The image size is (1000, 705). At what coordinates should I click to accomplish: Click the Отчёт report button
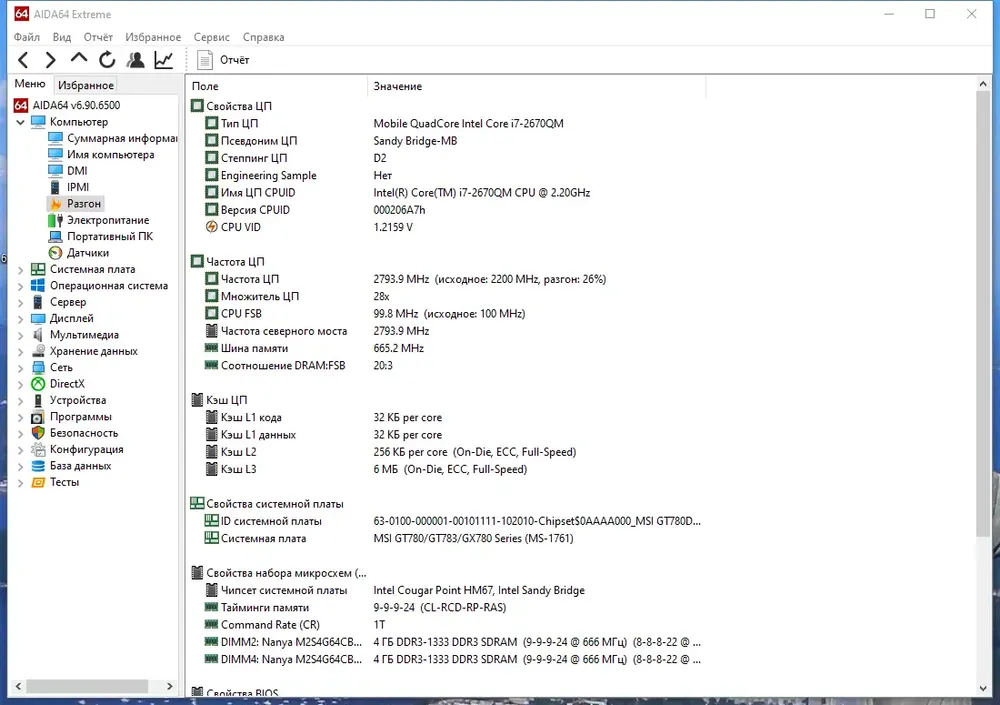tap(223, 60)
